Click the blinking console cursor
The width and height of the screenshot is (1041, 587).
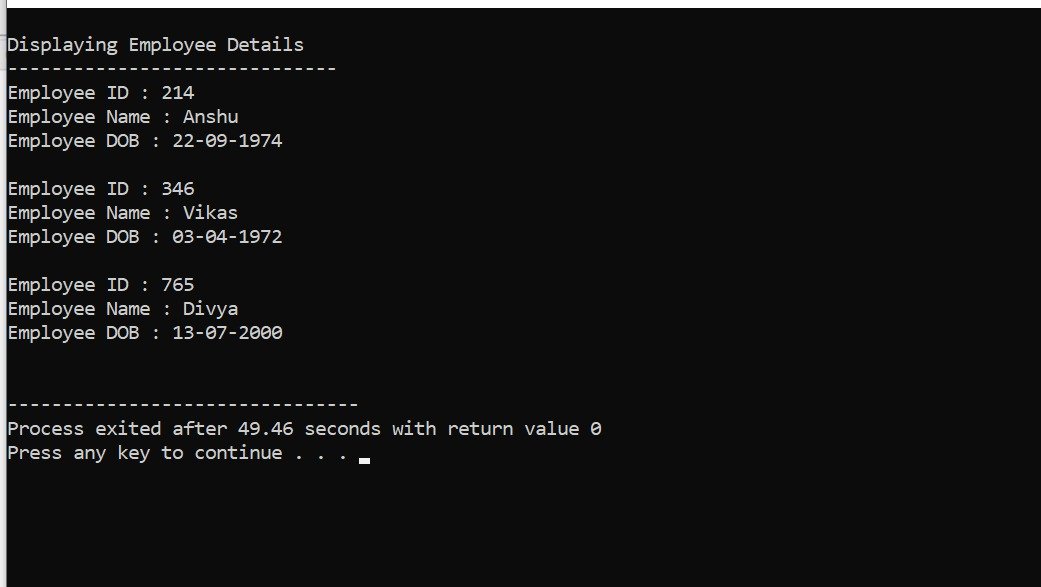tap(364, 460)
